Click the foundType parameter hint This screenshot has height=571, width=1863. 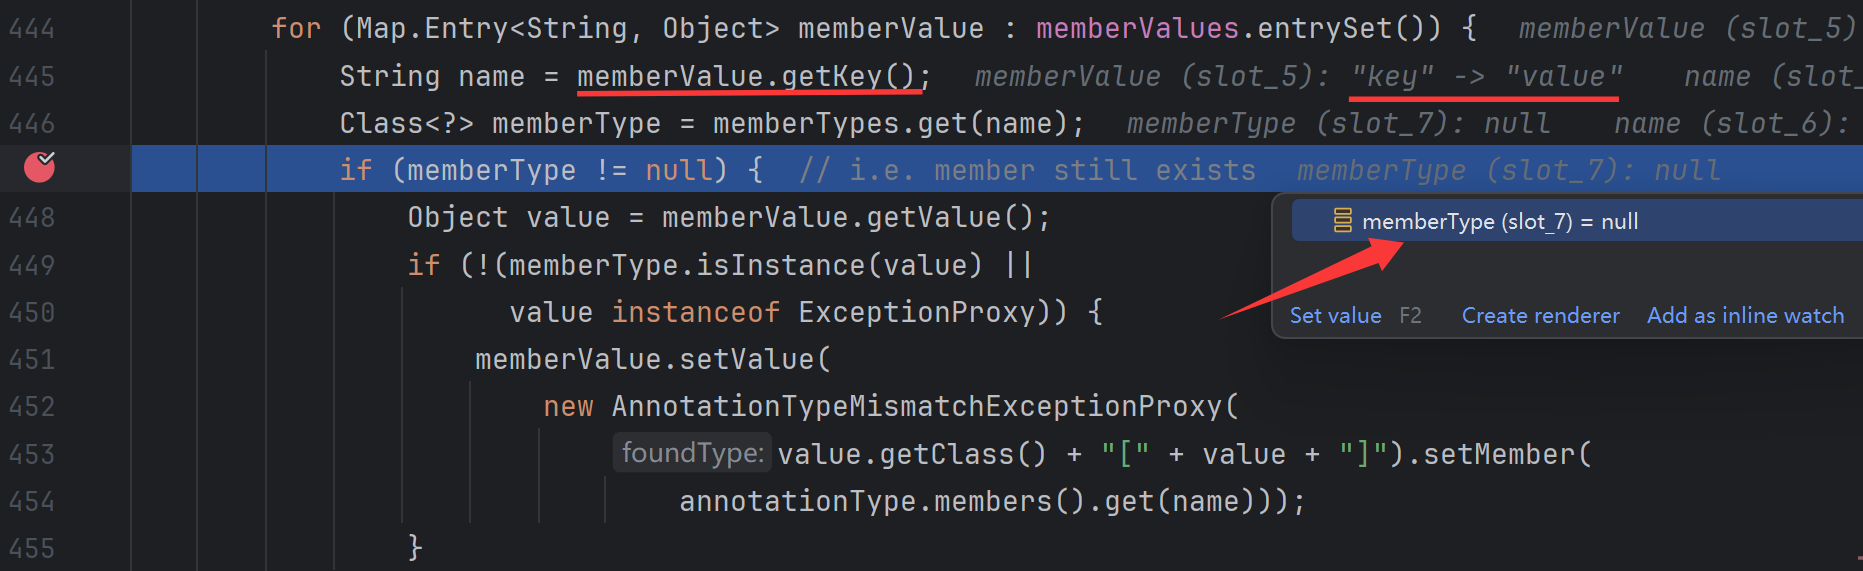click(x=692, y=454)
